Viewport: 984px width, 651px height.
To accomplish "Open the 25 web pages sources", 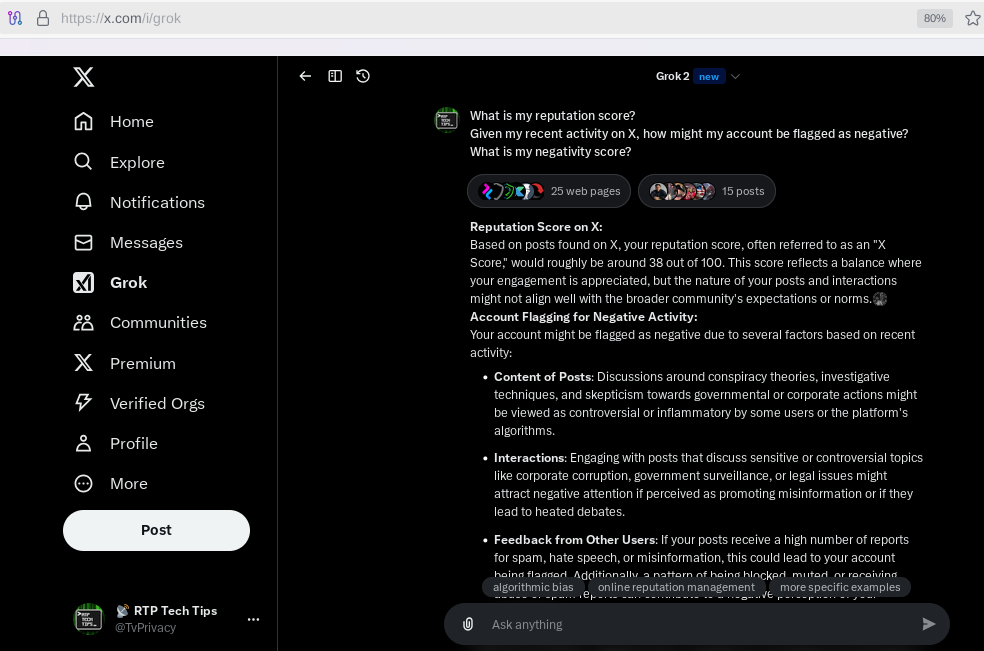I will click(549, 191).
